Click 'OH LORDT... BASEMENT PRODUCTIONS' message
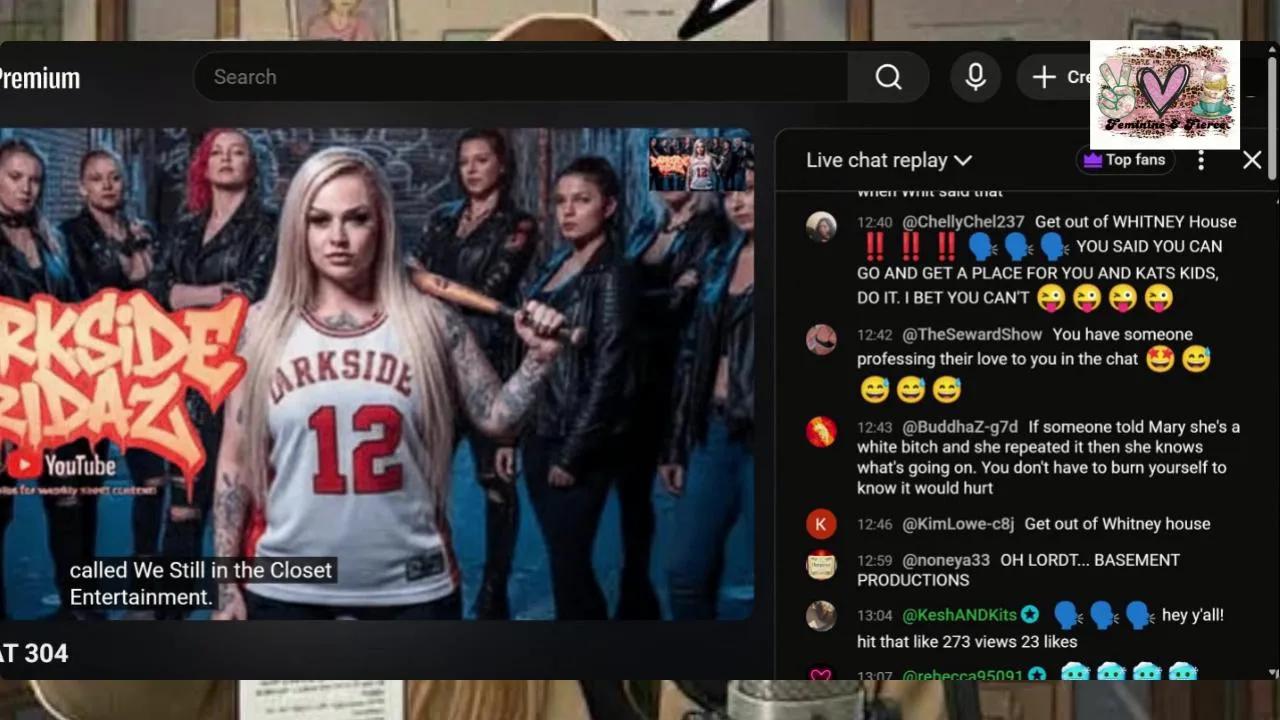 click(1018, 570)
